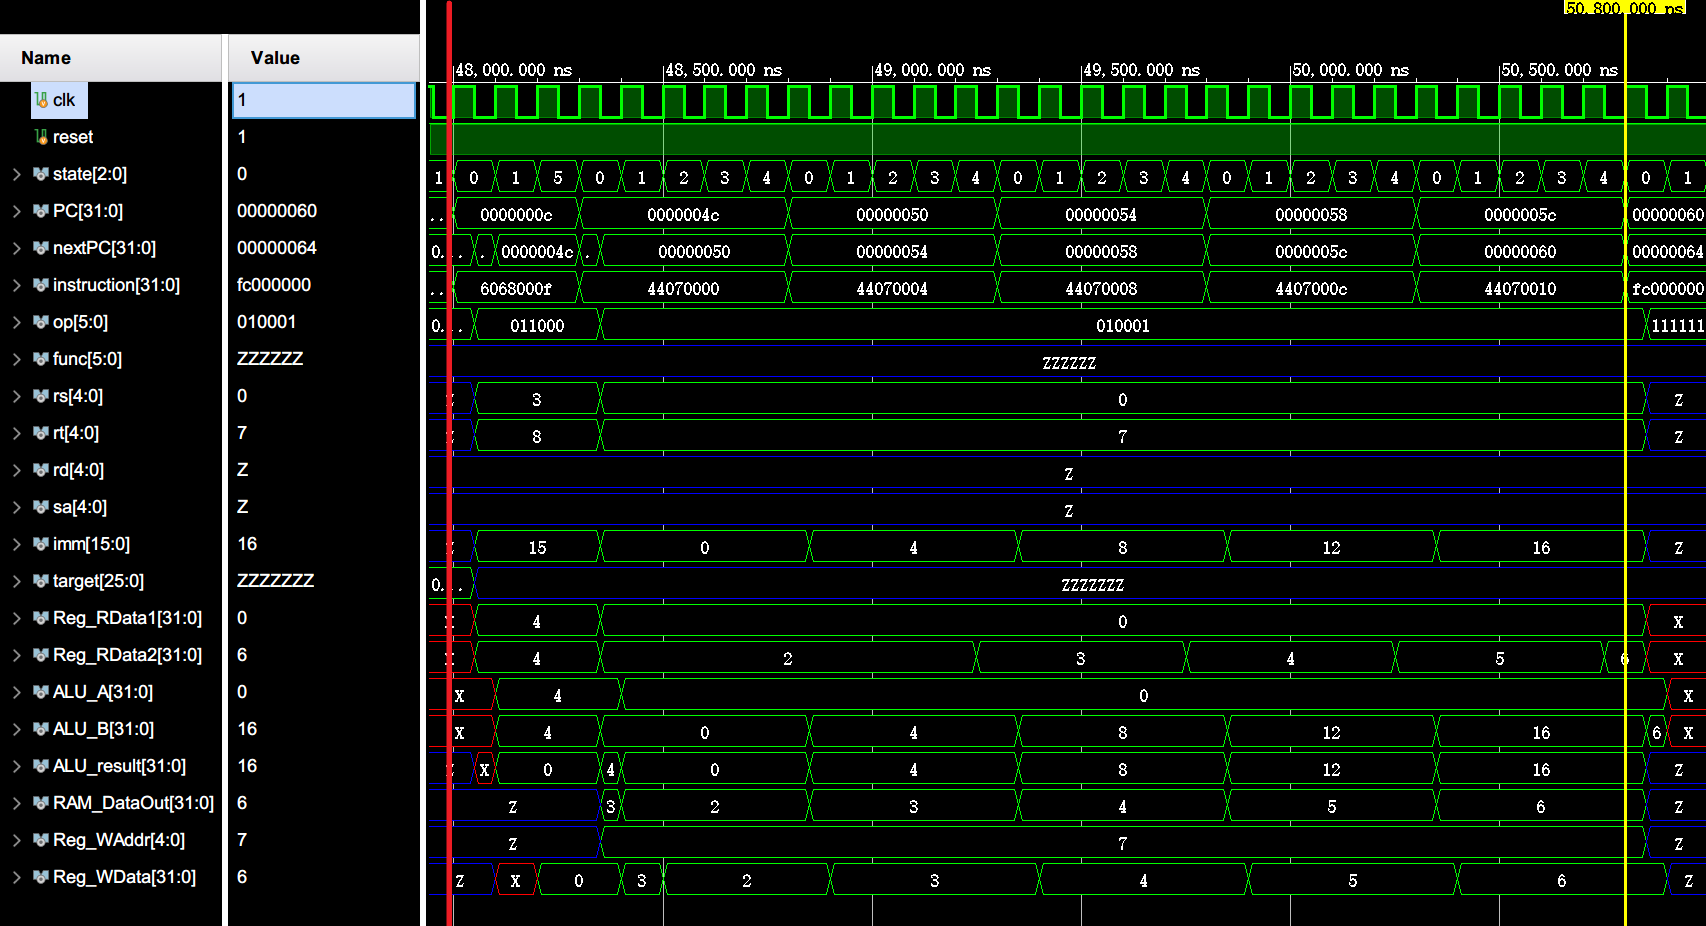Expand the ALU_result[31:0] bus
The height and width of the screenshot is (926, 1706).
click(16, 766)
